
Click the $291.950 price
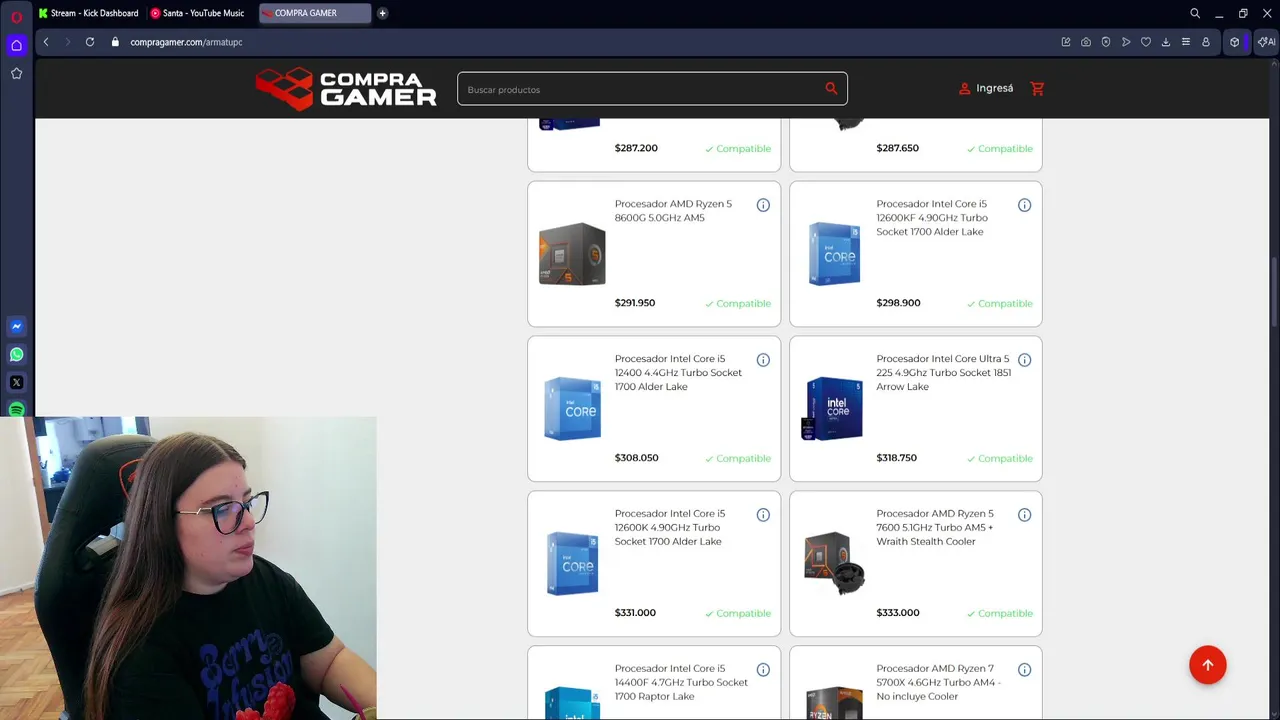coord(635,303)
